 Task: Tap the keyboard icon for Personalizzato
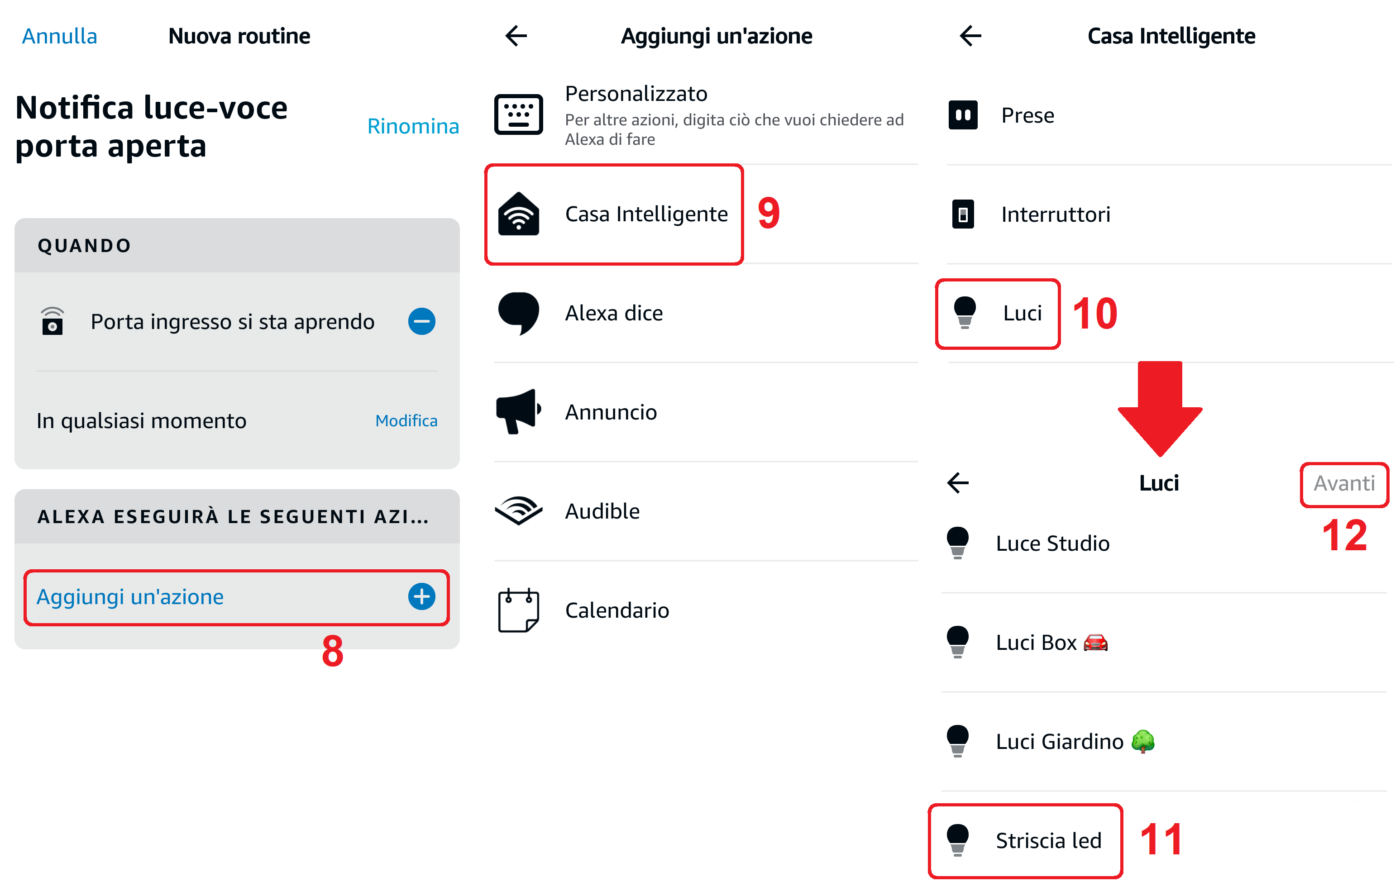pos(518,114)
